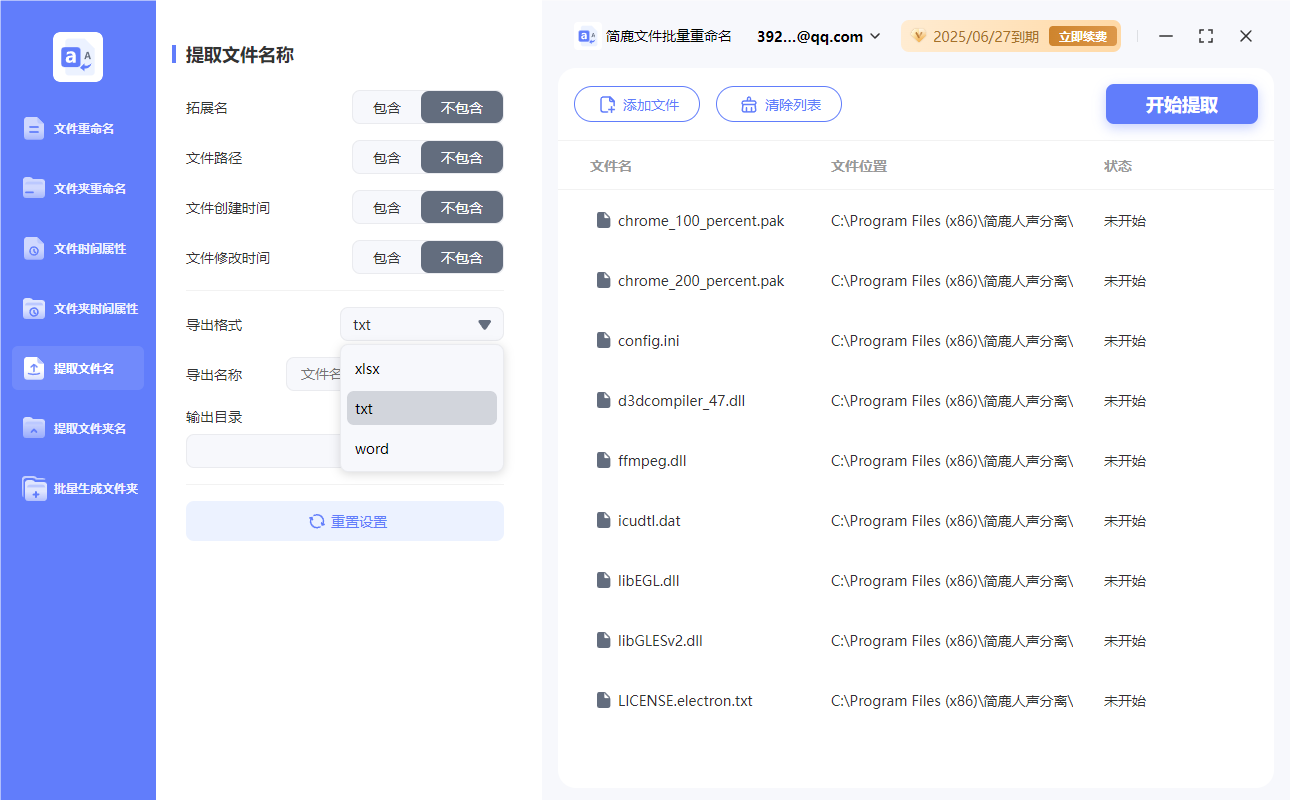Set 文件创建时间 to 不包含

pos(461,207)
